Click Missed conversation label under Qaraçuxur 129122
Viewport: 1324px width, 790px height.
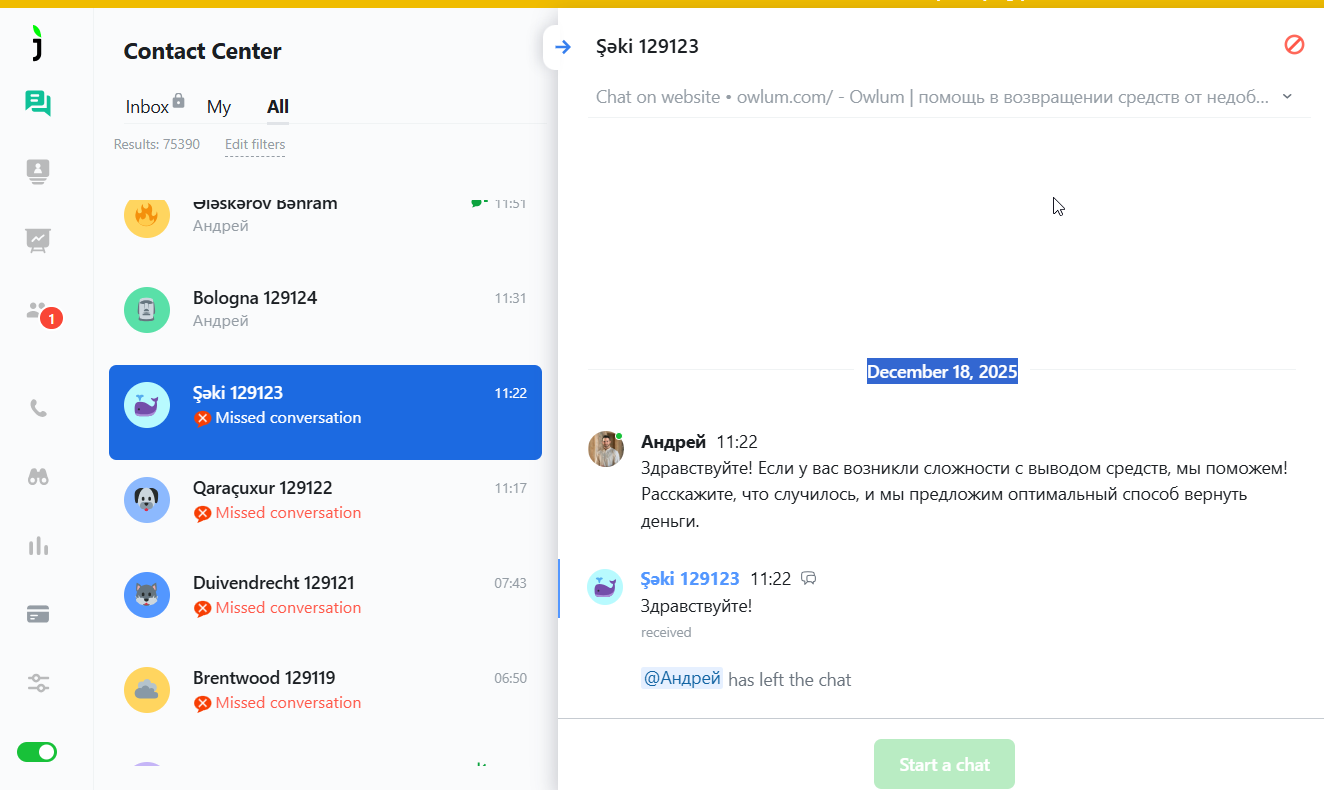pyautogui.click(x=288, y=513)
